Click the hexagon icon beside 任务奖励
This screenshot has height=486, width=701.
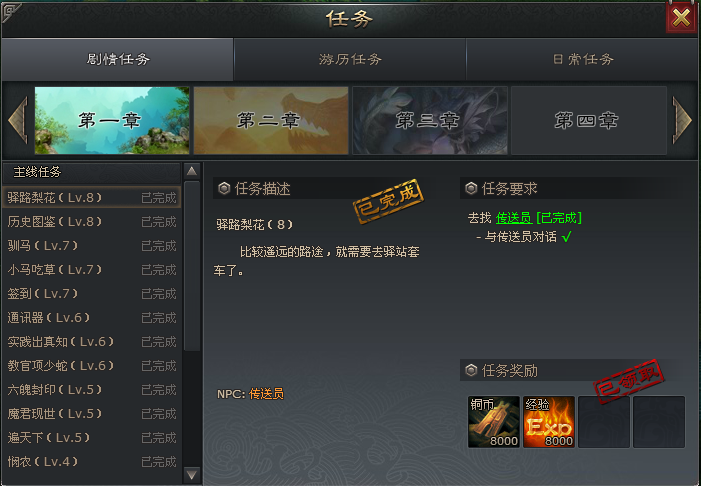tap(471, 370)
